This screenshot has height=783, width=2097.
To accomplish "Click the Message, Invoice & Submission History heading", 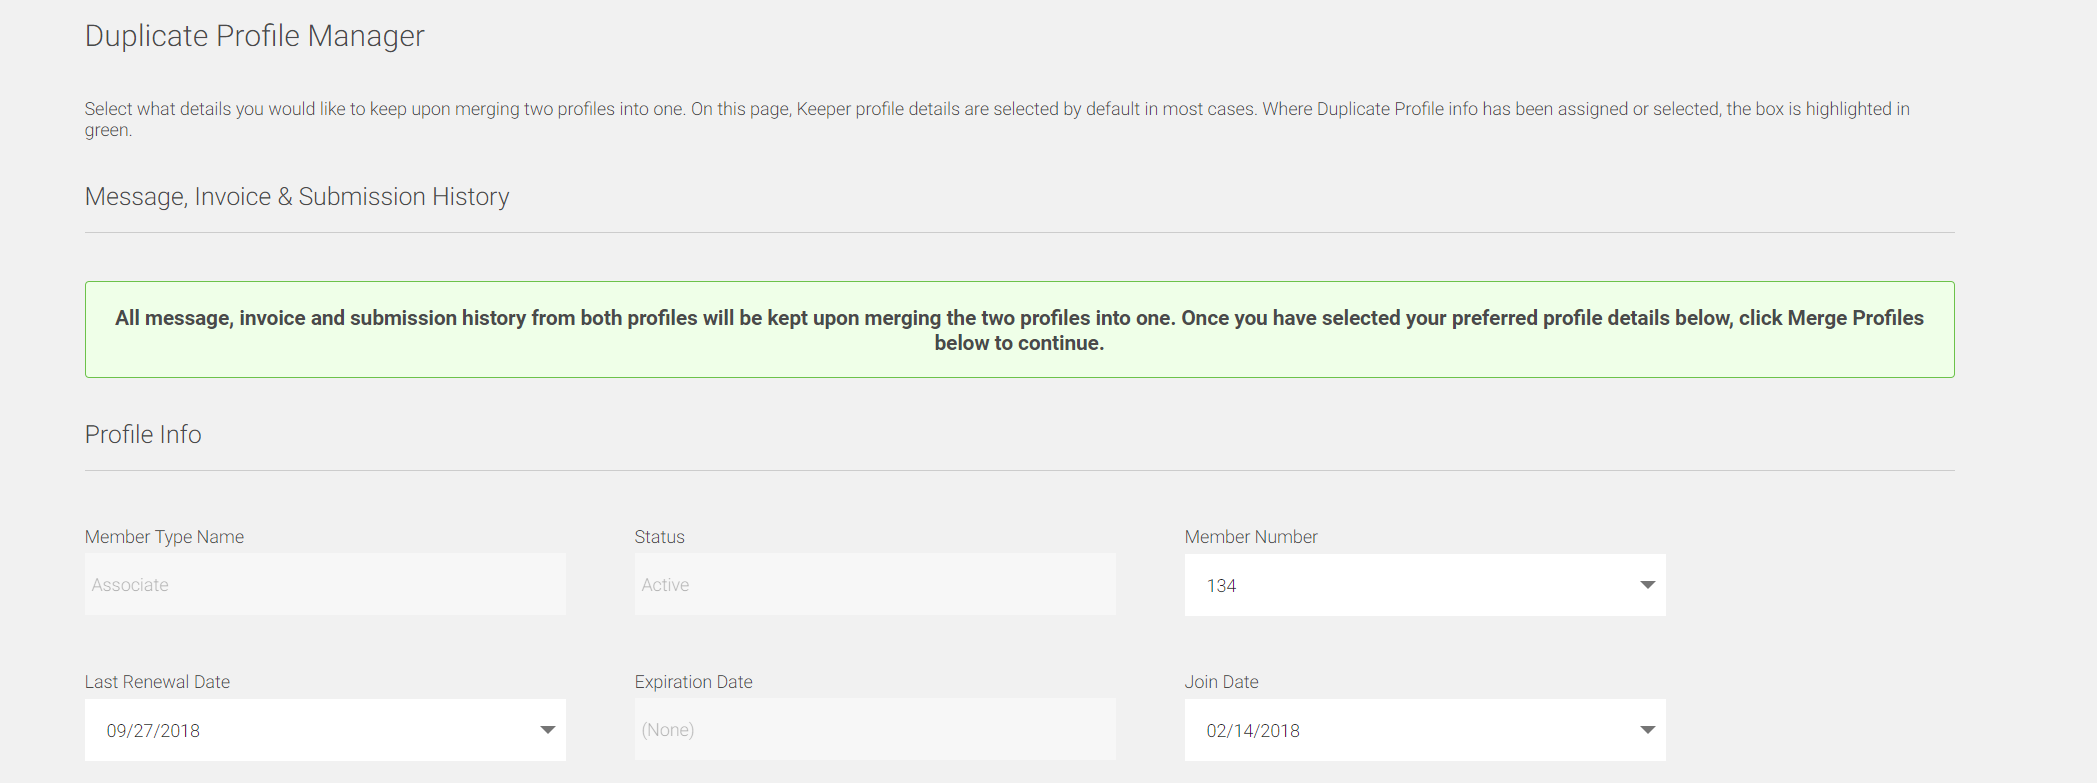I will tap(297, 197).
